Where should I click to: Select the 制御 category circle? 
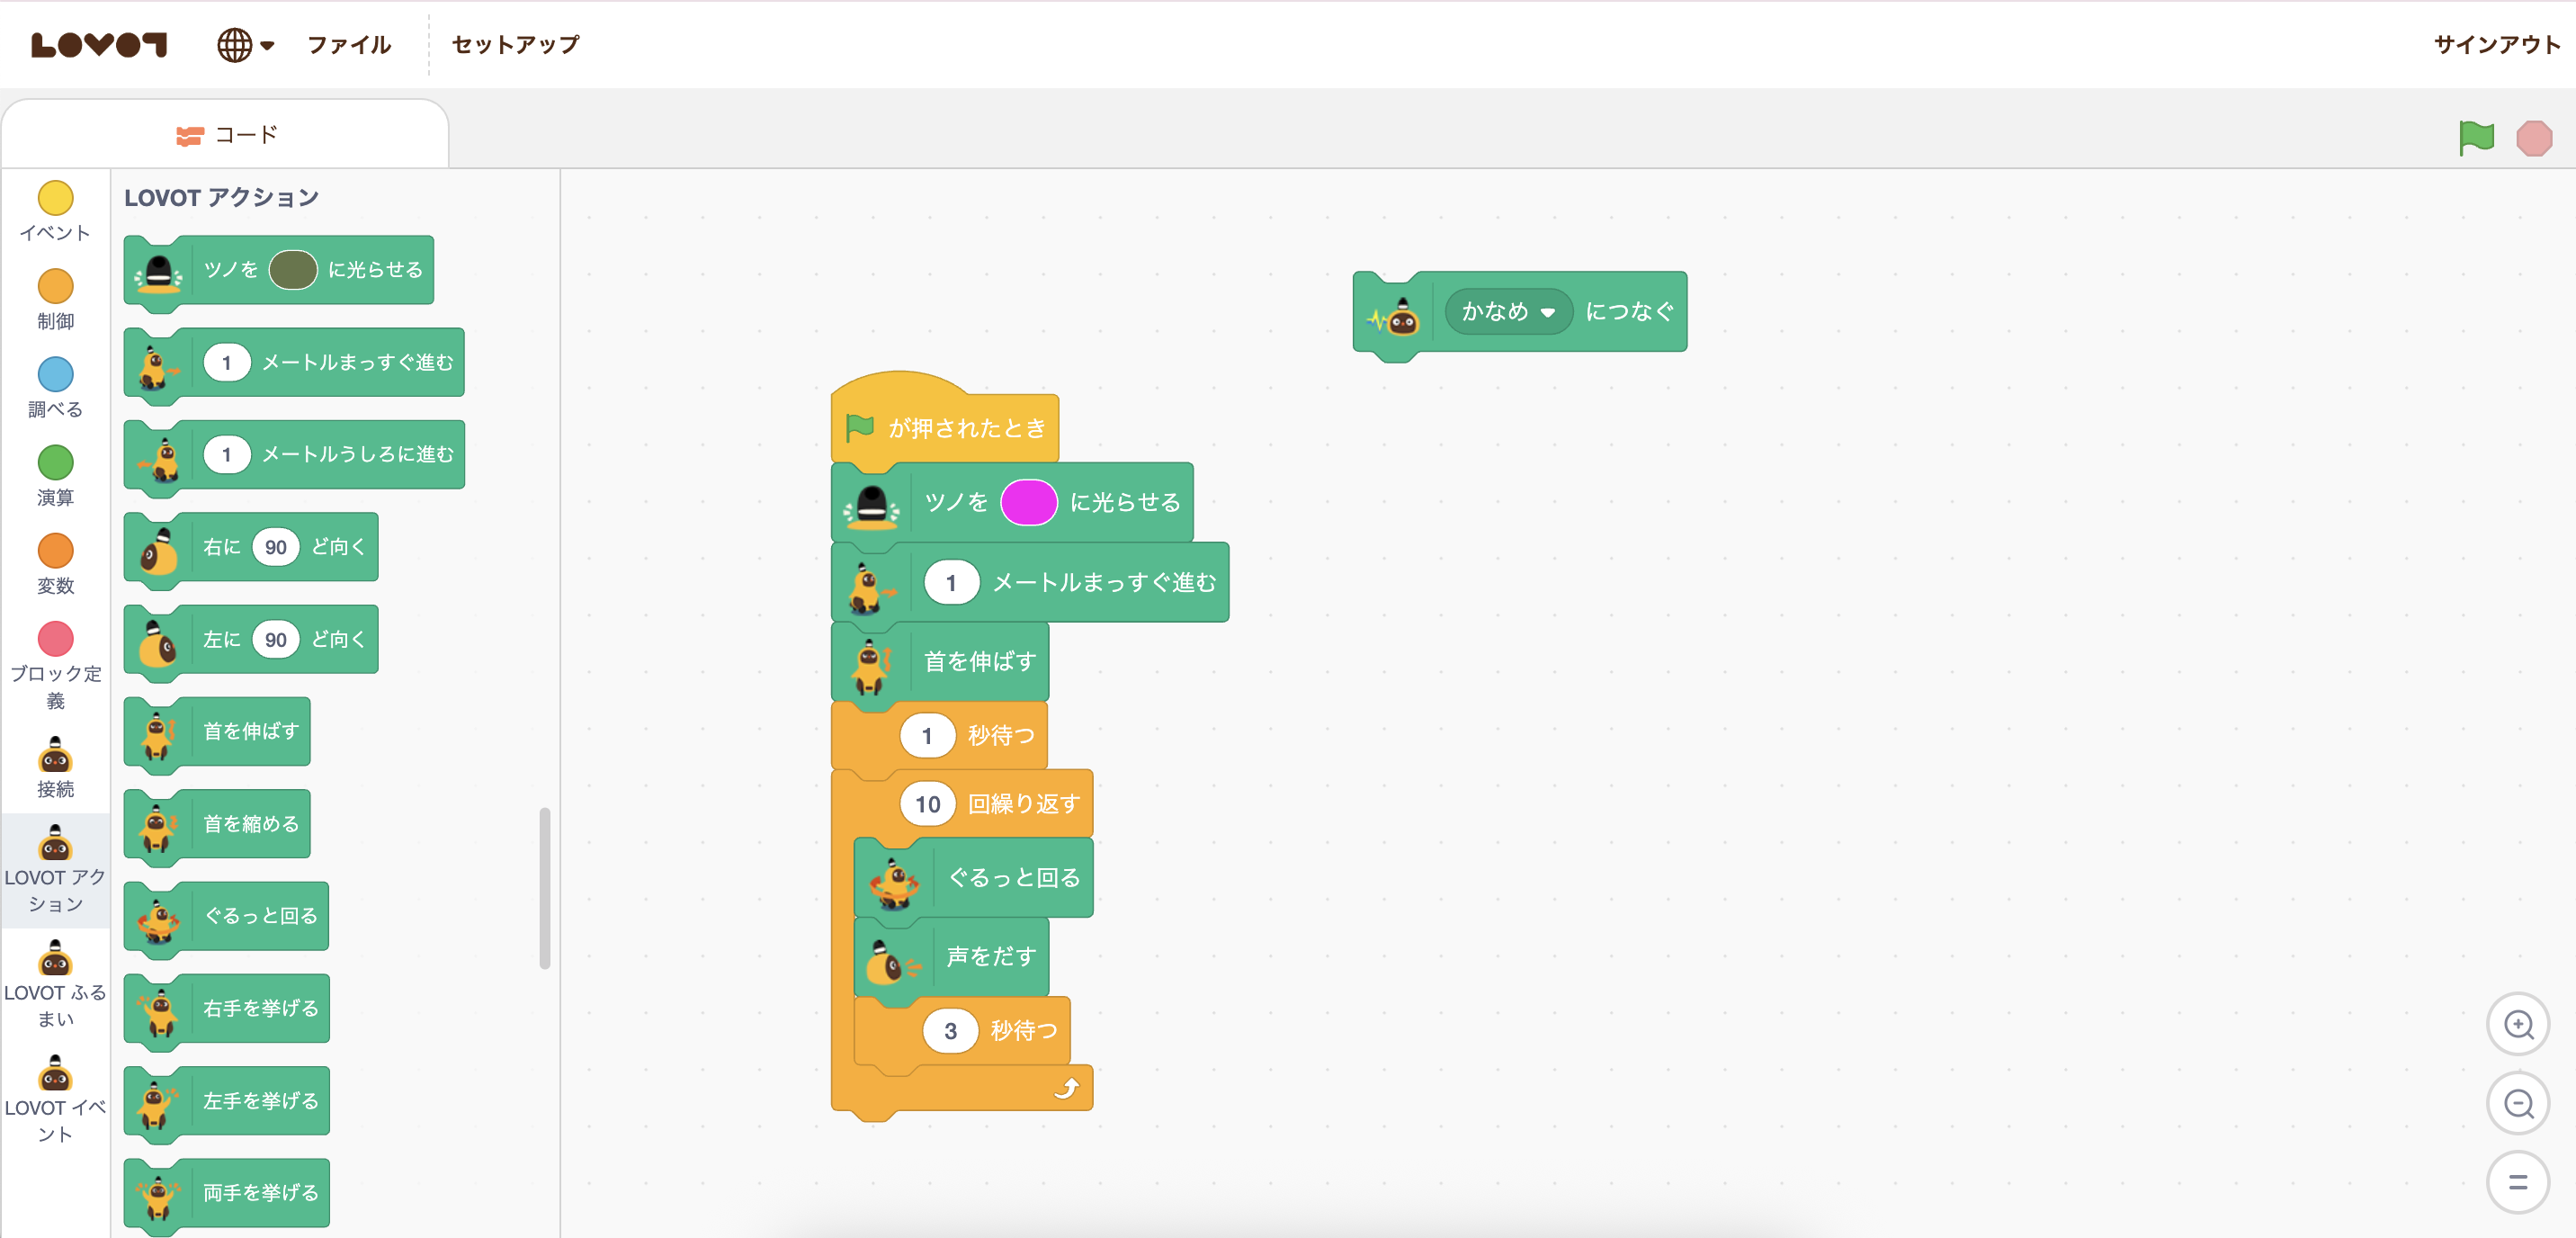(x=55, y=286)
